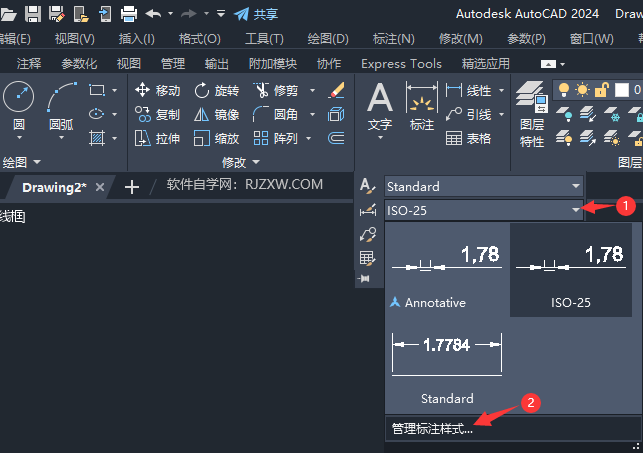Open the 参数(P) menu

(527, 39)
